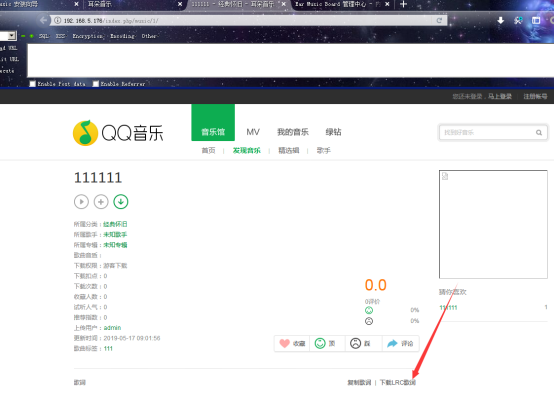The width and height of the screenshot is (554, 398).
Task: Open the QQ音乐 logo homepage
Action: [118, 133]
